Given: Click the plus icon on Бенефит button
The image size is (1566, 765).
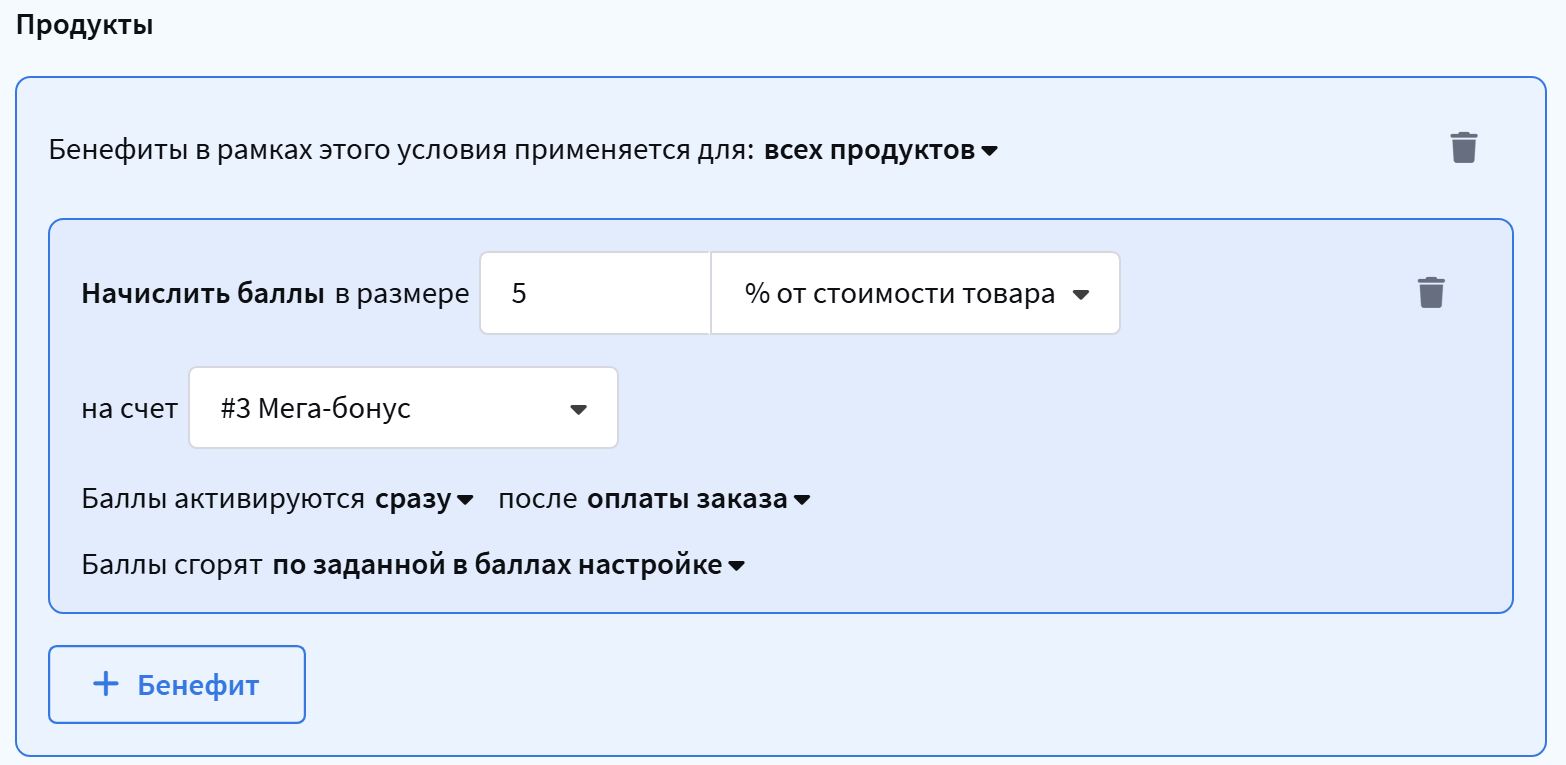Looking at the screenshot, I should (105, 684).
